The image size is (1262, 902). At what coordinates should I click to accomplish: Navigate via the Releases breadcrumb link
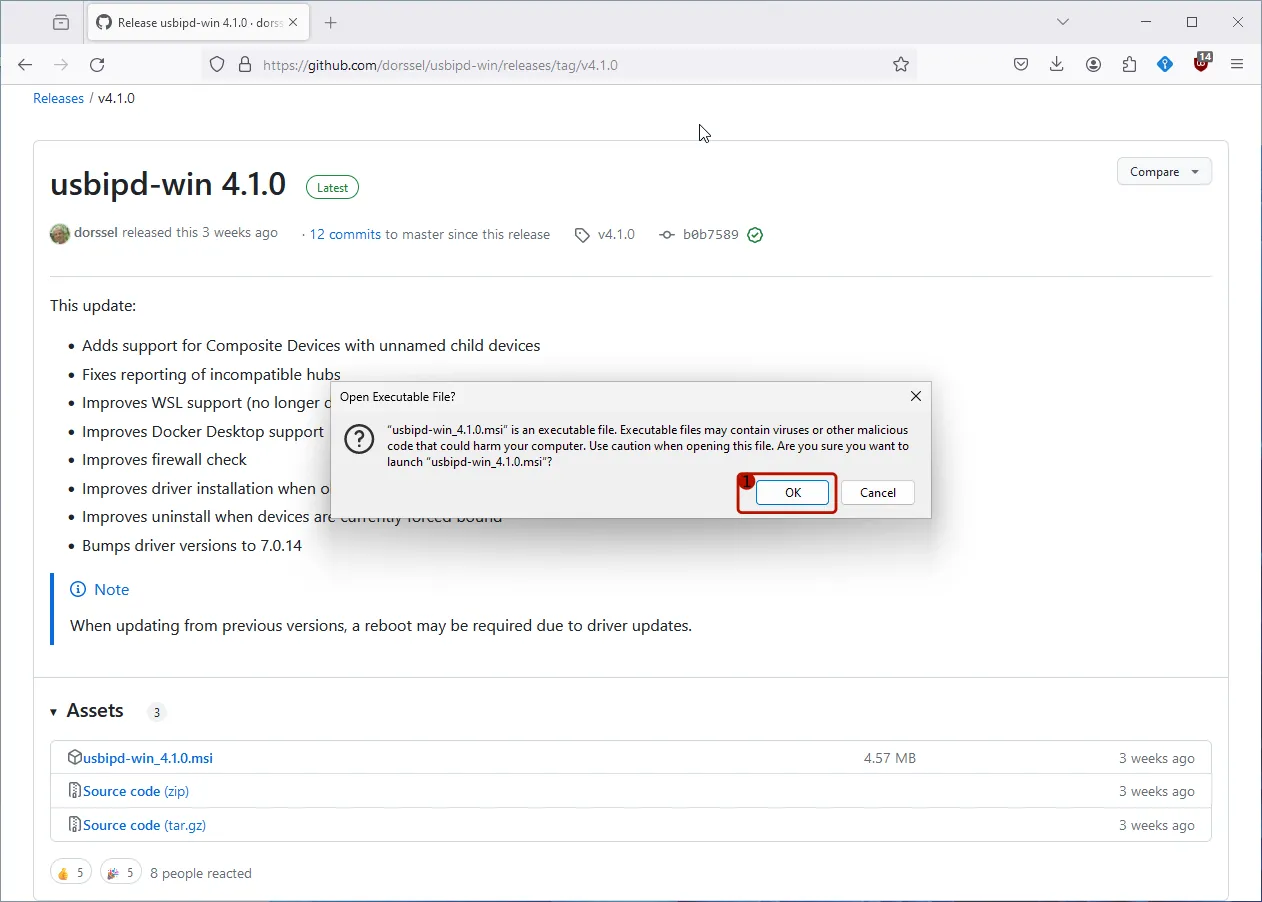(58, 97)
